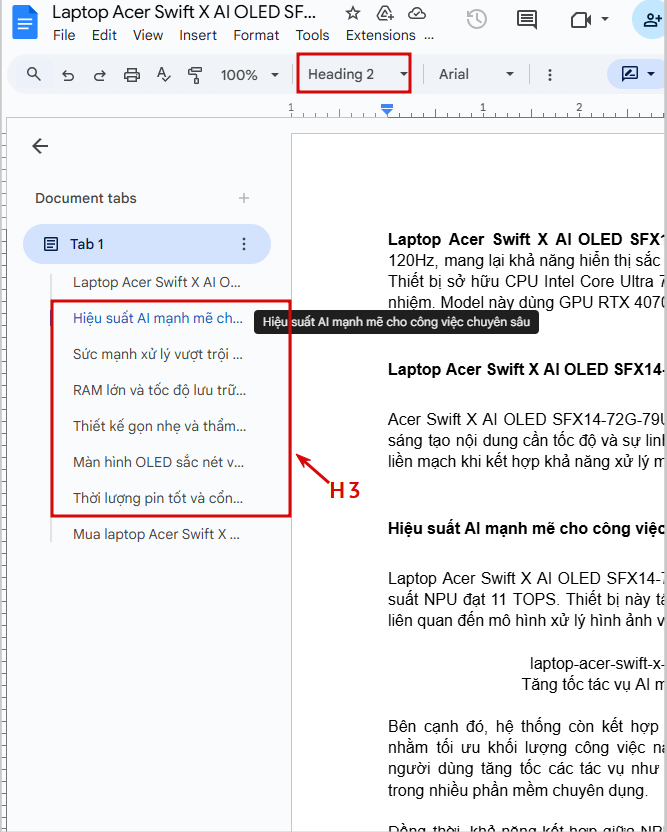Click heading 'Hiệu suất AI mạnh mẽ' in document

pyautogui.click(x=525, y=528)
